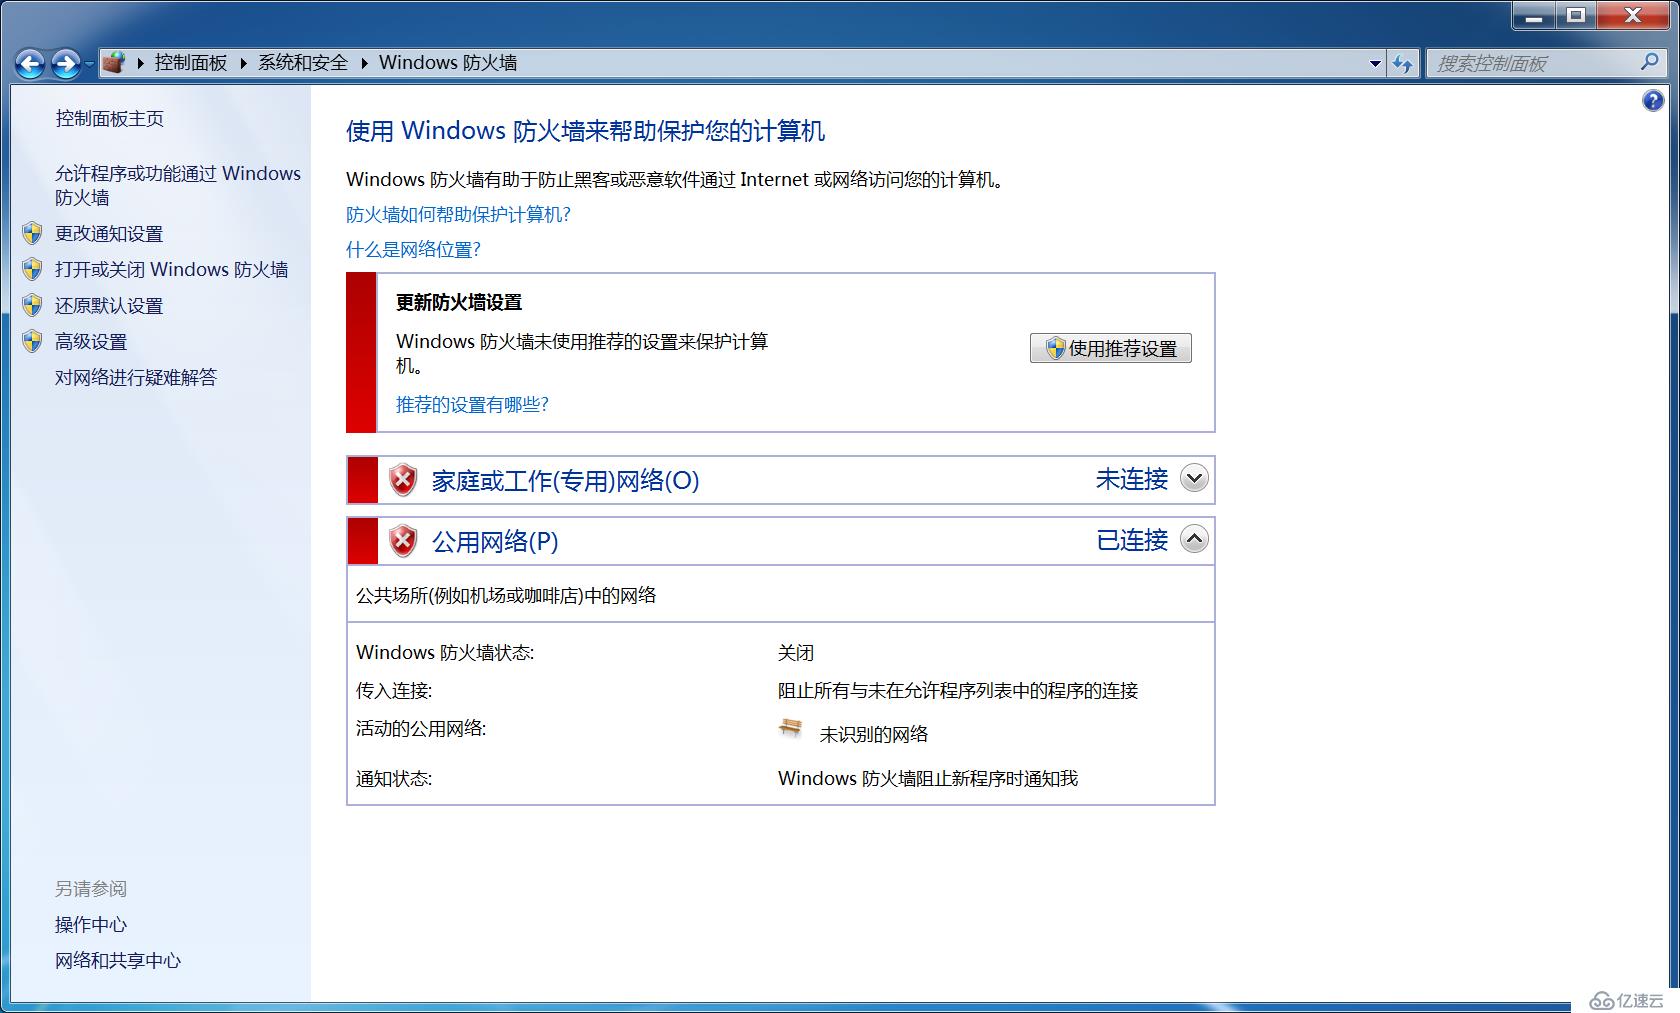Image resolution: width=1680 pixels, height=1013 pixels.
Task: Select 控制面板 breadcrumb item
Action: 191,63
